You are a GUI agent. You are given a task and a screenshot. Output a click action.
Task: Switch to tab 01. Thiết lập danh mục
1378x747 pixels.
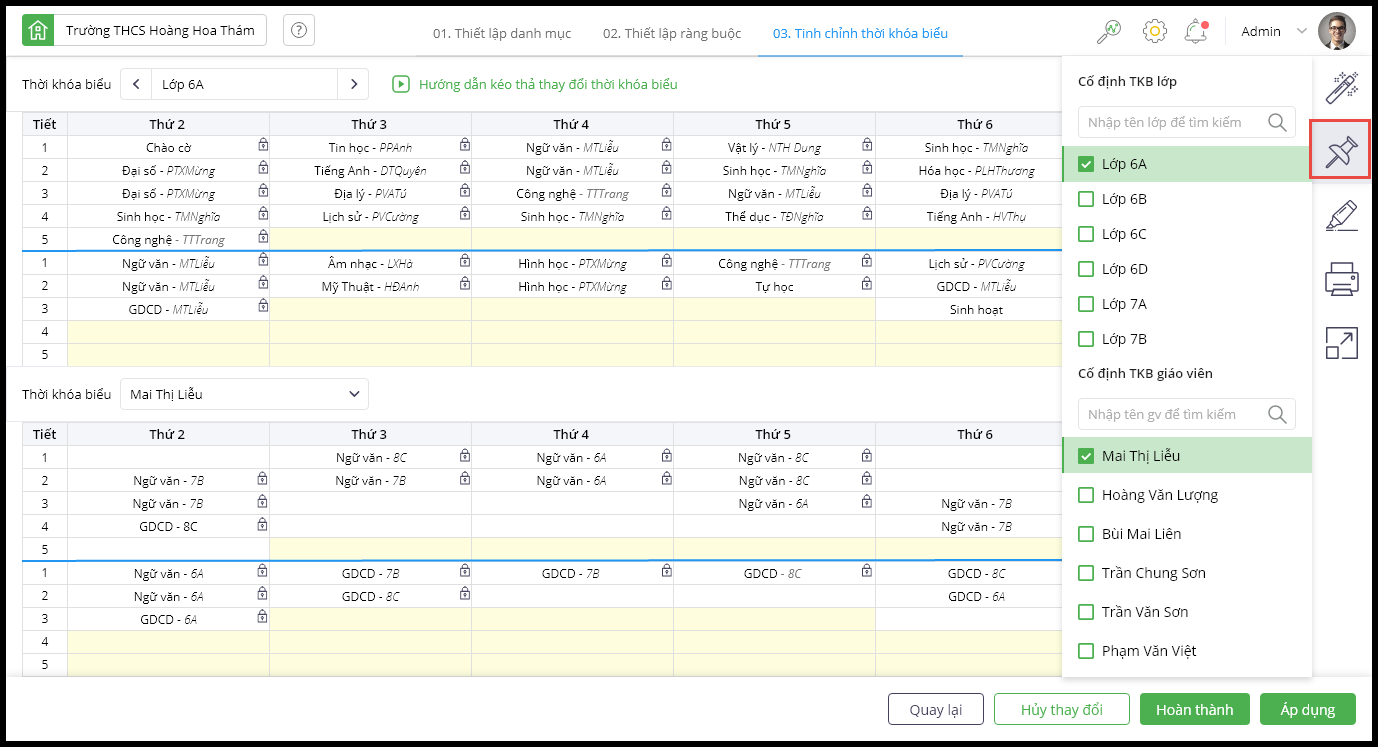pyautogui.click(x=502, y=33)
